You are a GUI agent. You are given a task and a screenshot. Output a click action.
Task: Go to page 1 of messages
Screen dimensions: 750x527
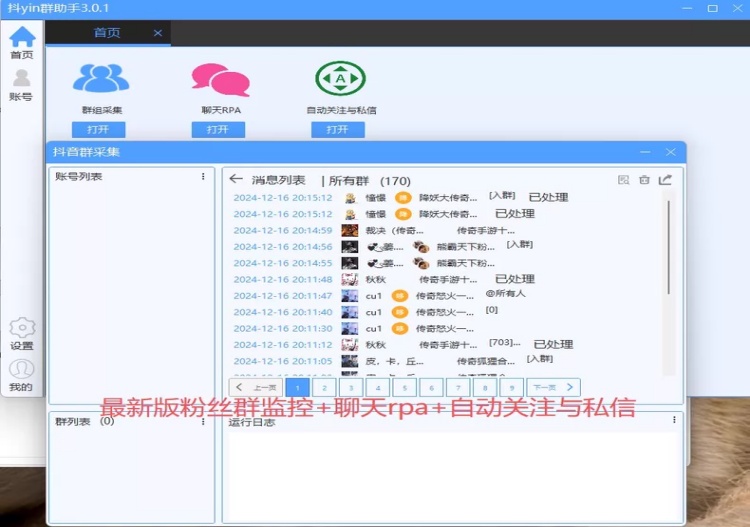298,387
